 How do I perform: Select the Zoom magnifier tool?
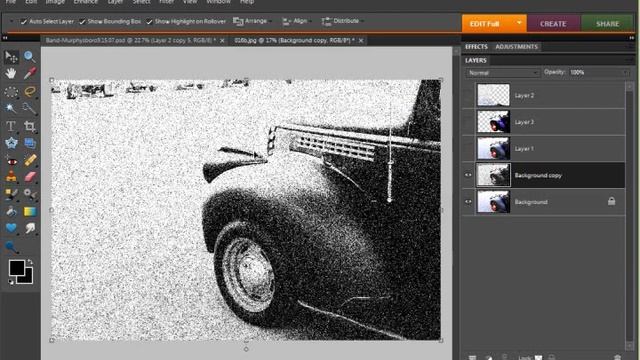[x=29, y=56]
